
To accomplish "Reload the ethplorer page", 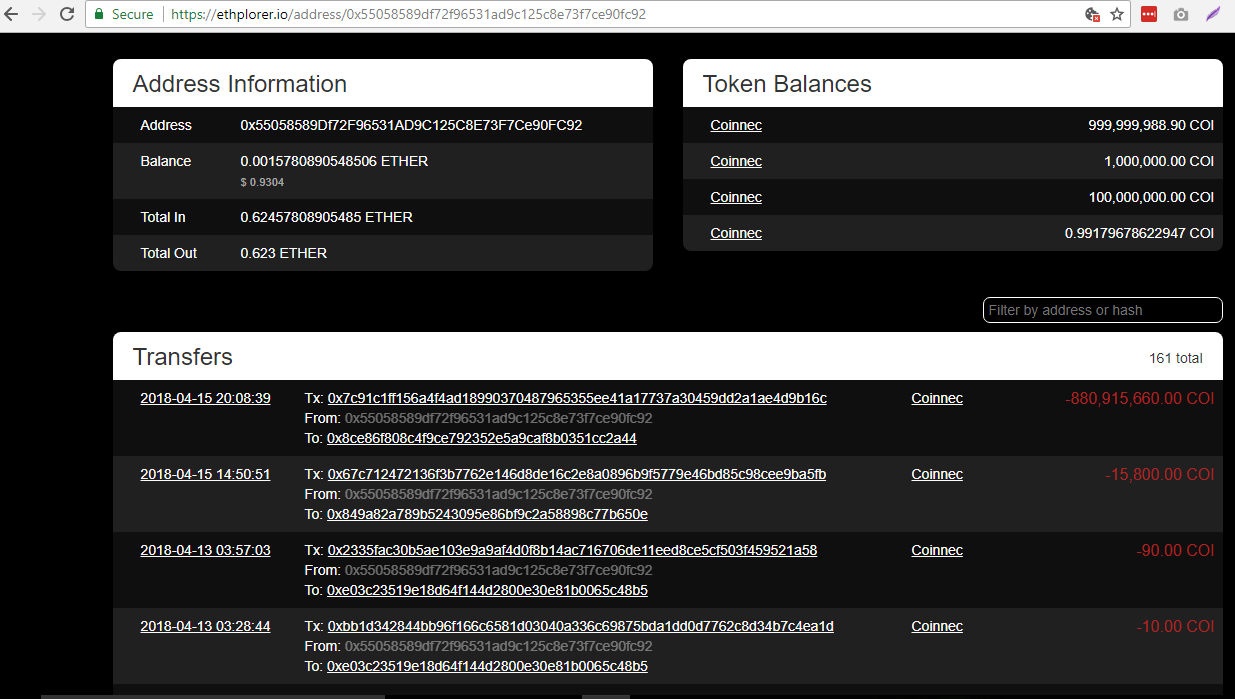I will coord(67,15).
